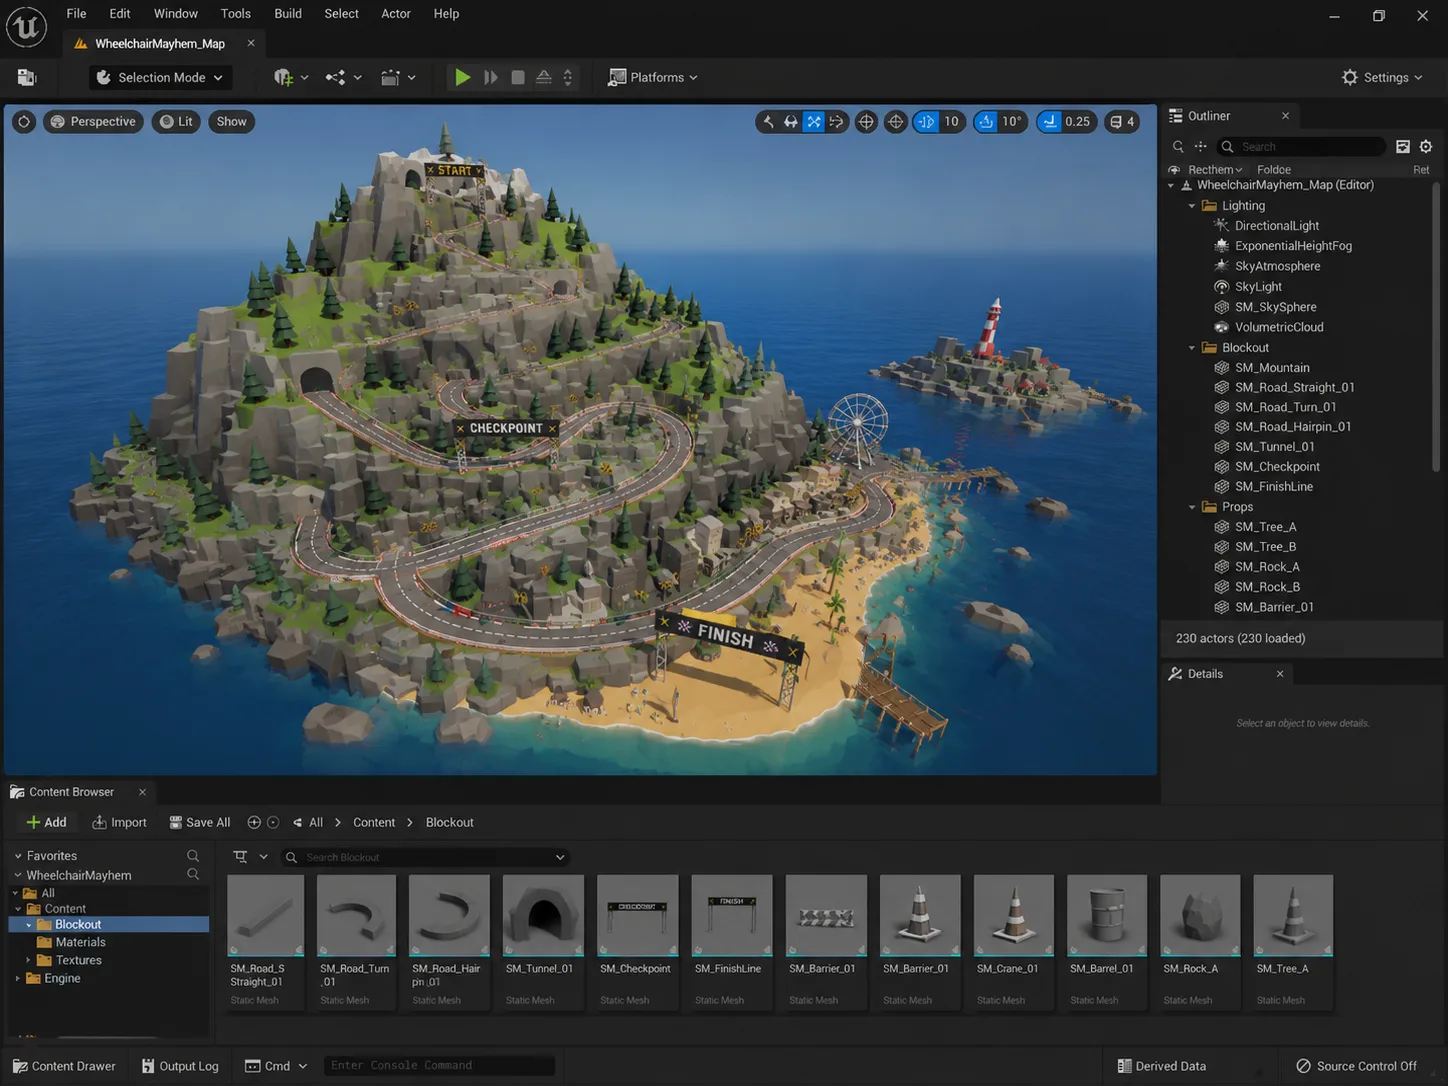Toggle rotation snap icon beside 10°
Viewport: 1448px width, 1086px height.
[986, 122]
